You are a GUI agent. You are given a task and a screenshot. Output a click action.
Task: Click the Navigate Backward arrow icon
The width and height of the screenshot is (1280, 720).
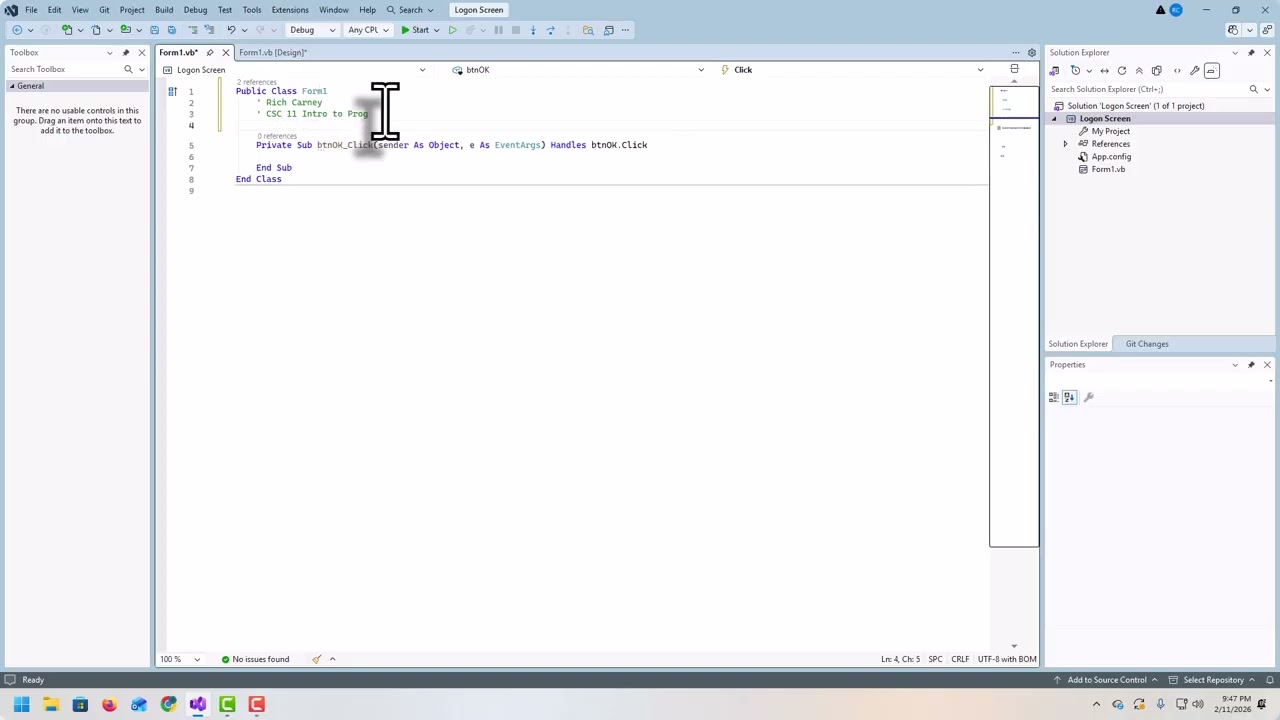pos(17,30)
